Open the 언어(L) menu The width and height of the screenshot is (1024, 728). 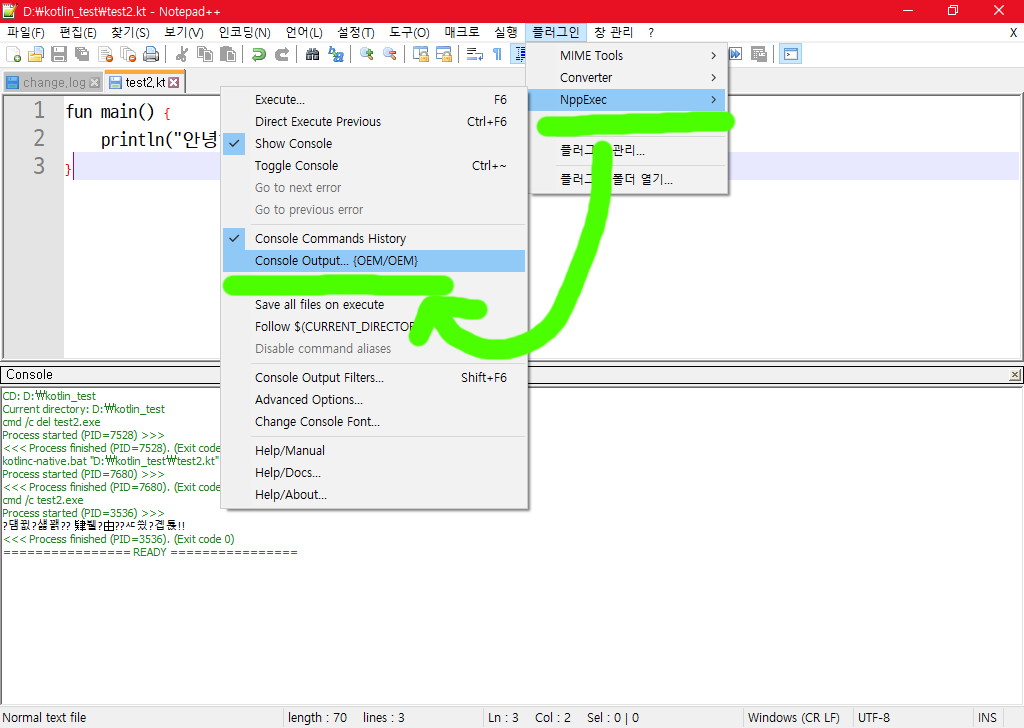coord(304,32)
